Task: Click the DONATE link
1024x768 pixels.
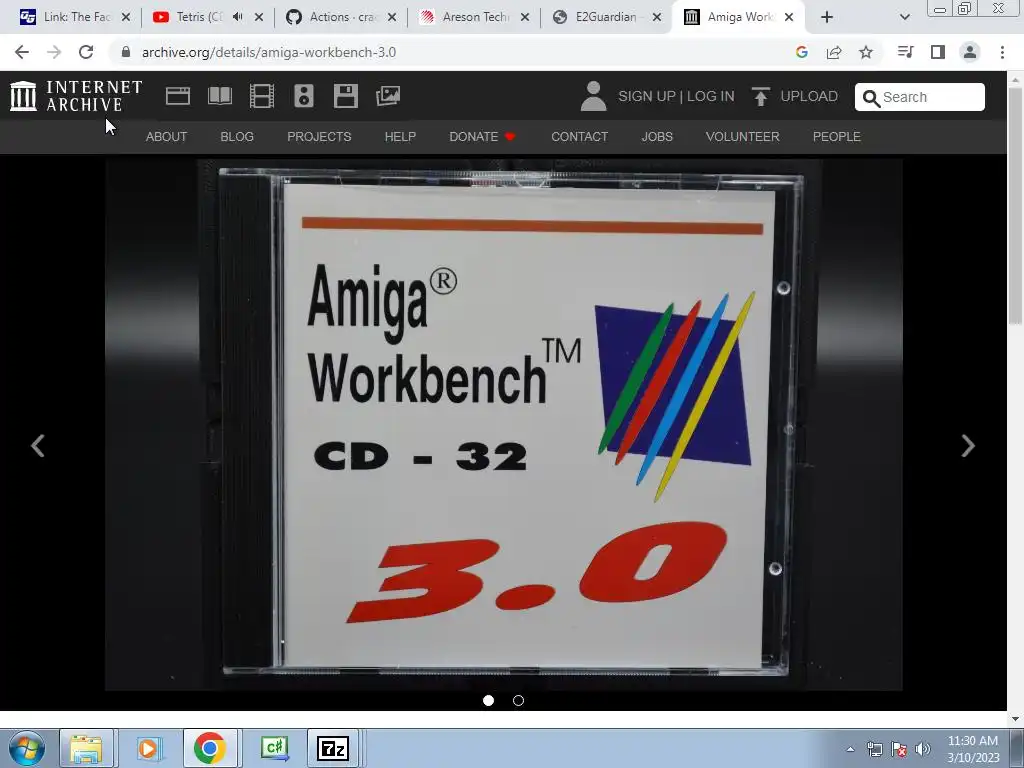Action: coord(482,136)
